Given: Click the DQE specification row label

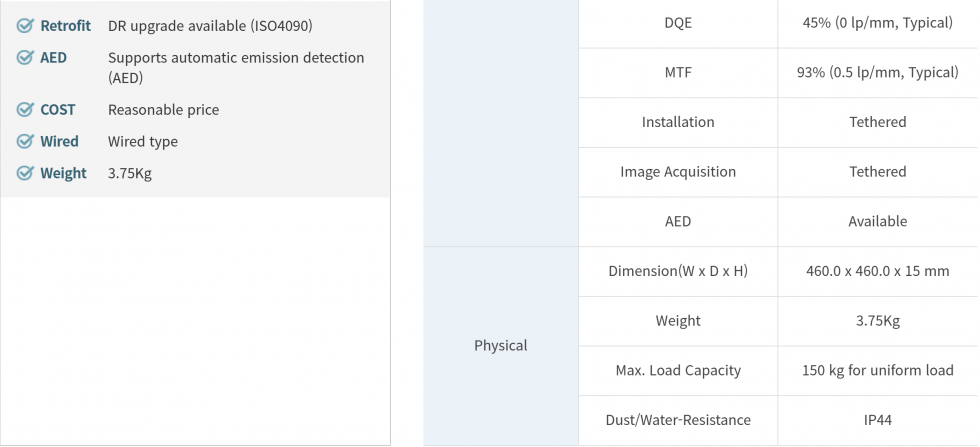Looking at the screenshot, I should [x=678, y=23].
